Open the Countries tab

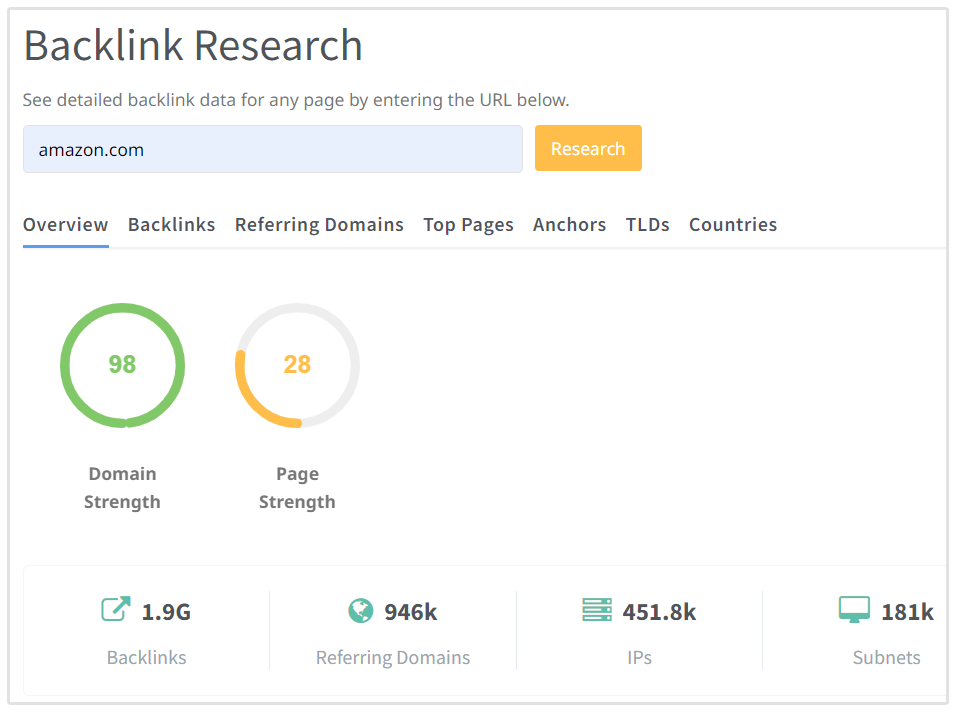pos(732,225)
